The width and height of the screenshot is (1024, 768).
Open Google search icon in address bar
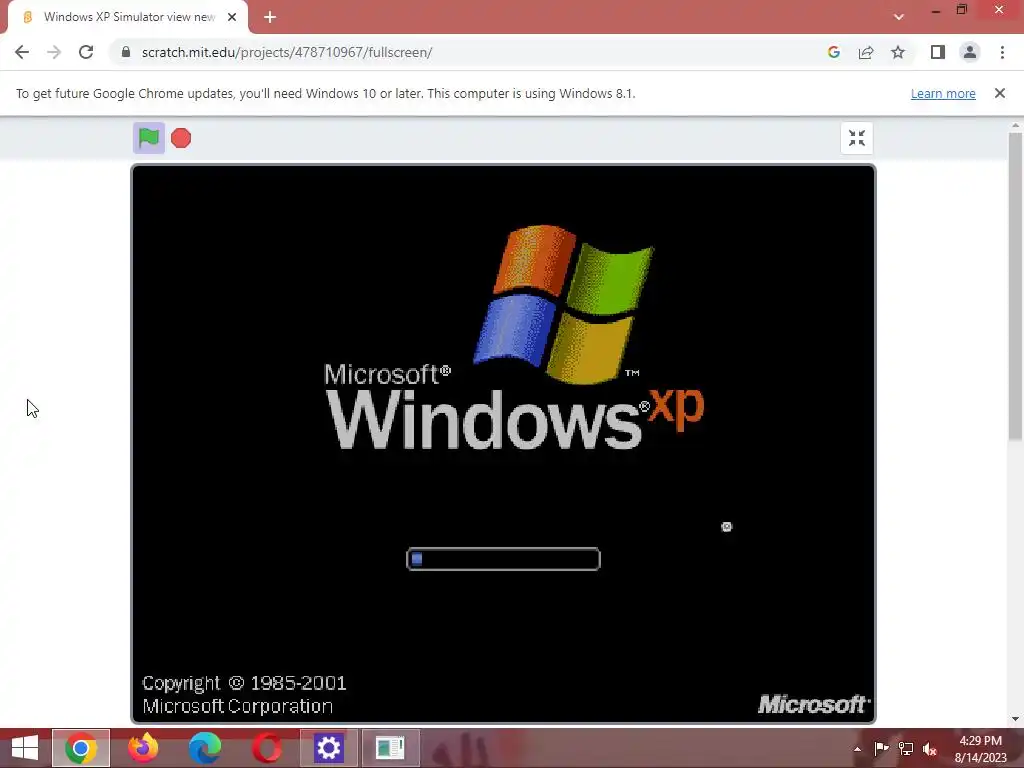pyautogui.click(x=833, y=52)
